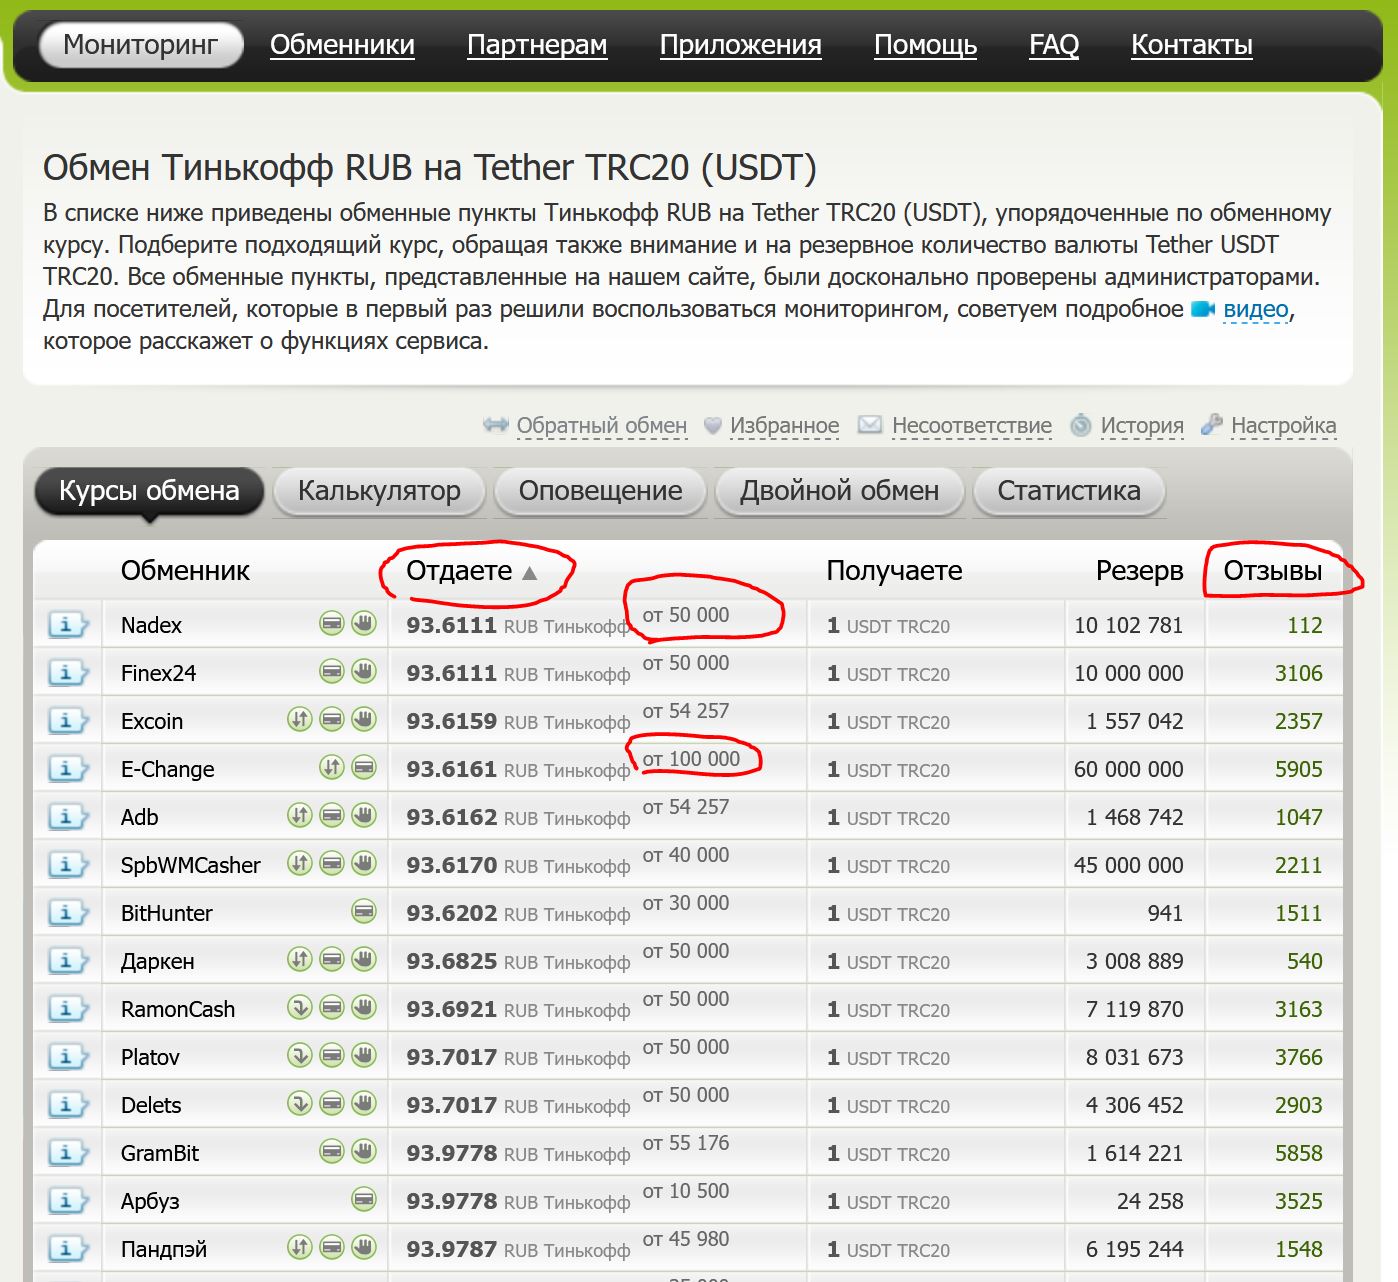The height and width of the screenshot is (1282, 1398).
Task: Open the info icon for Platov
Action: pos(68,1057)
